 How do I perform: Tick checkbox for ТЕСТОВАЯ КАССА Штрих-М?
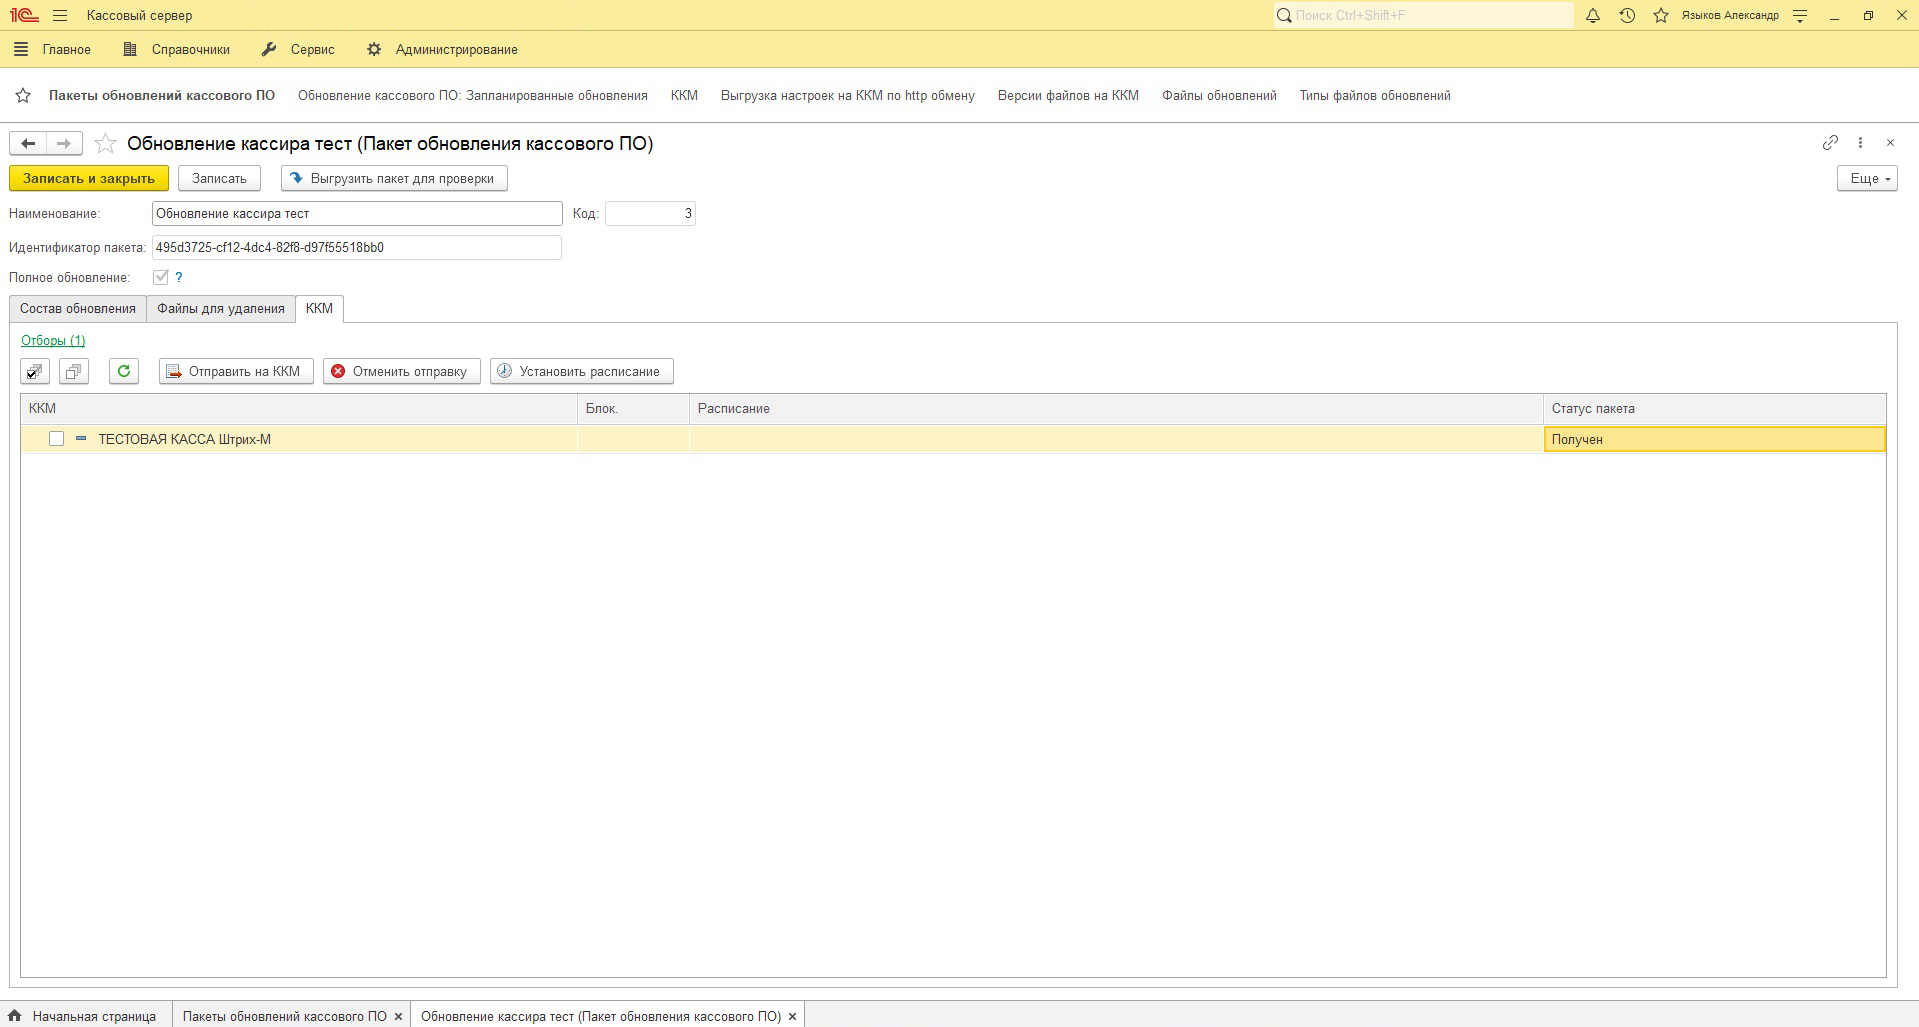click(x=57, y=439)
